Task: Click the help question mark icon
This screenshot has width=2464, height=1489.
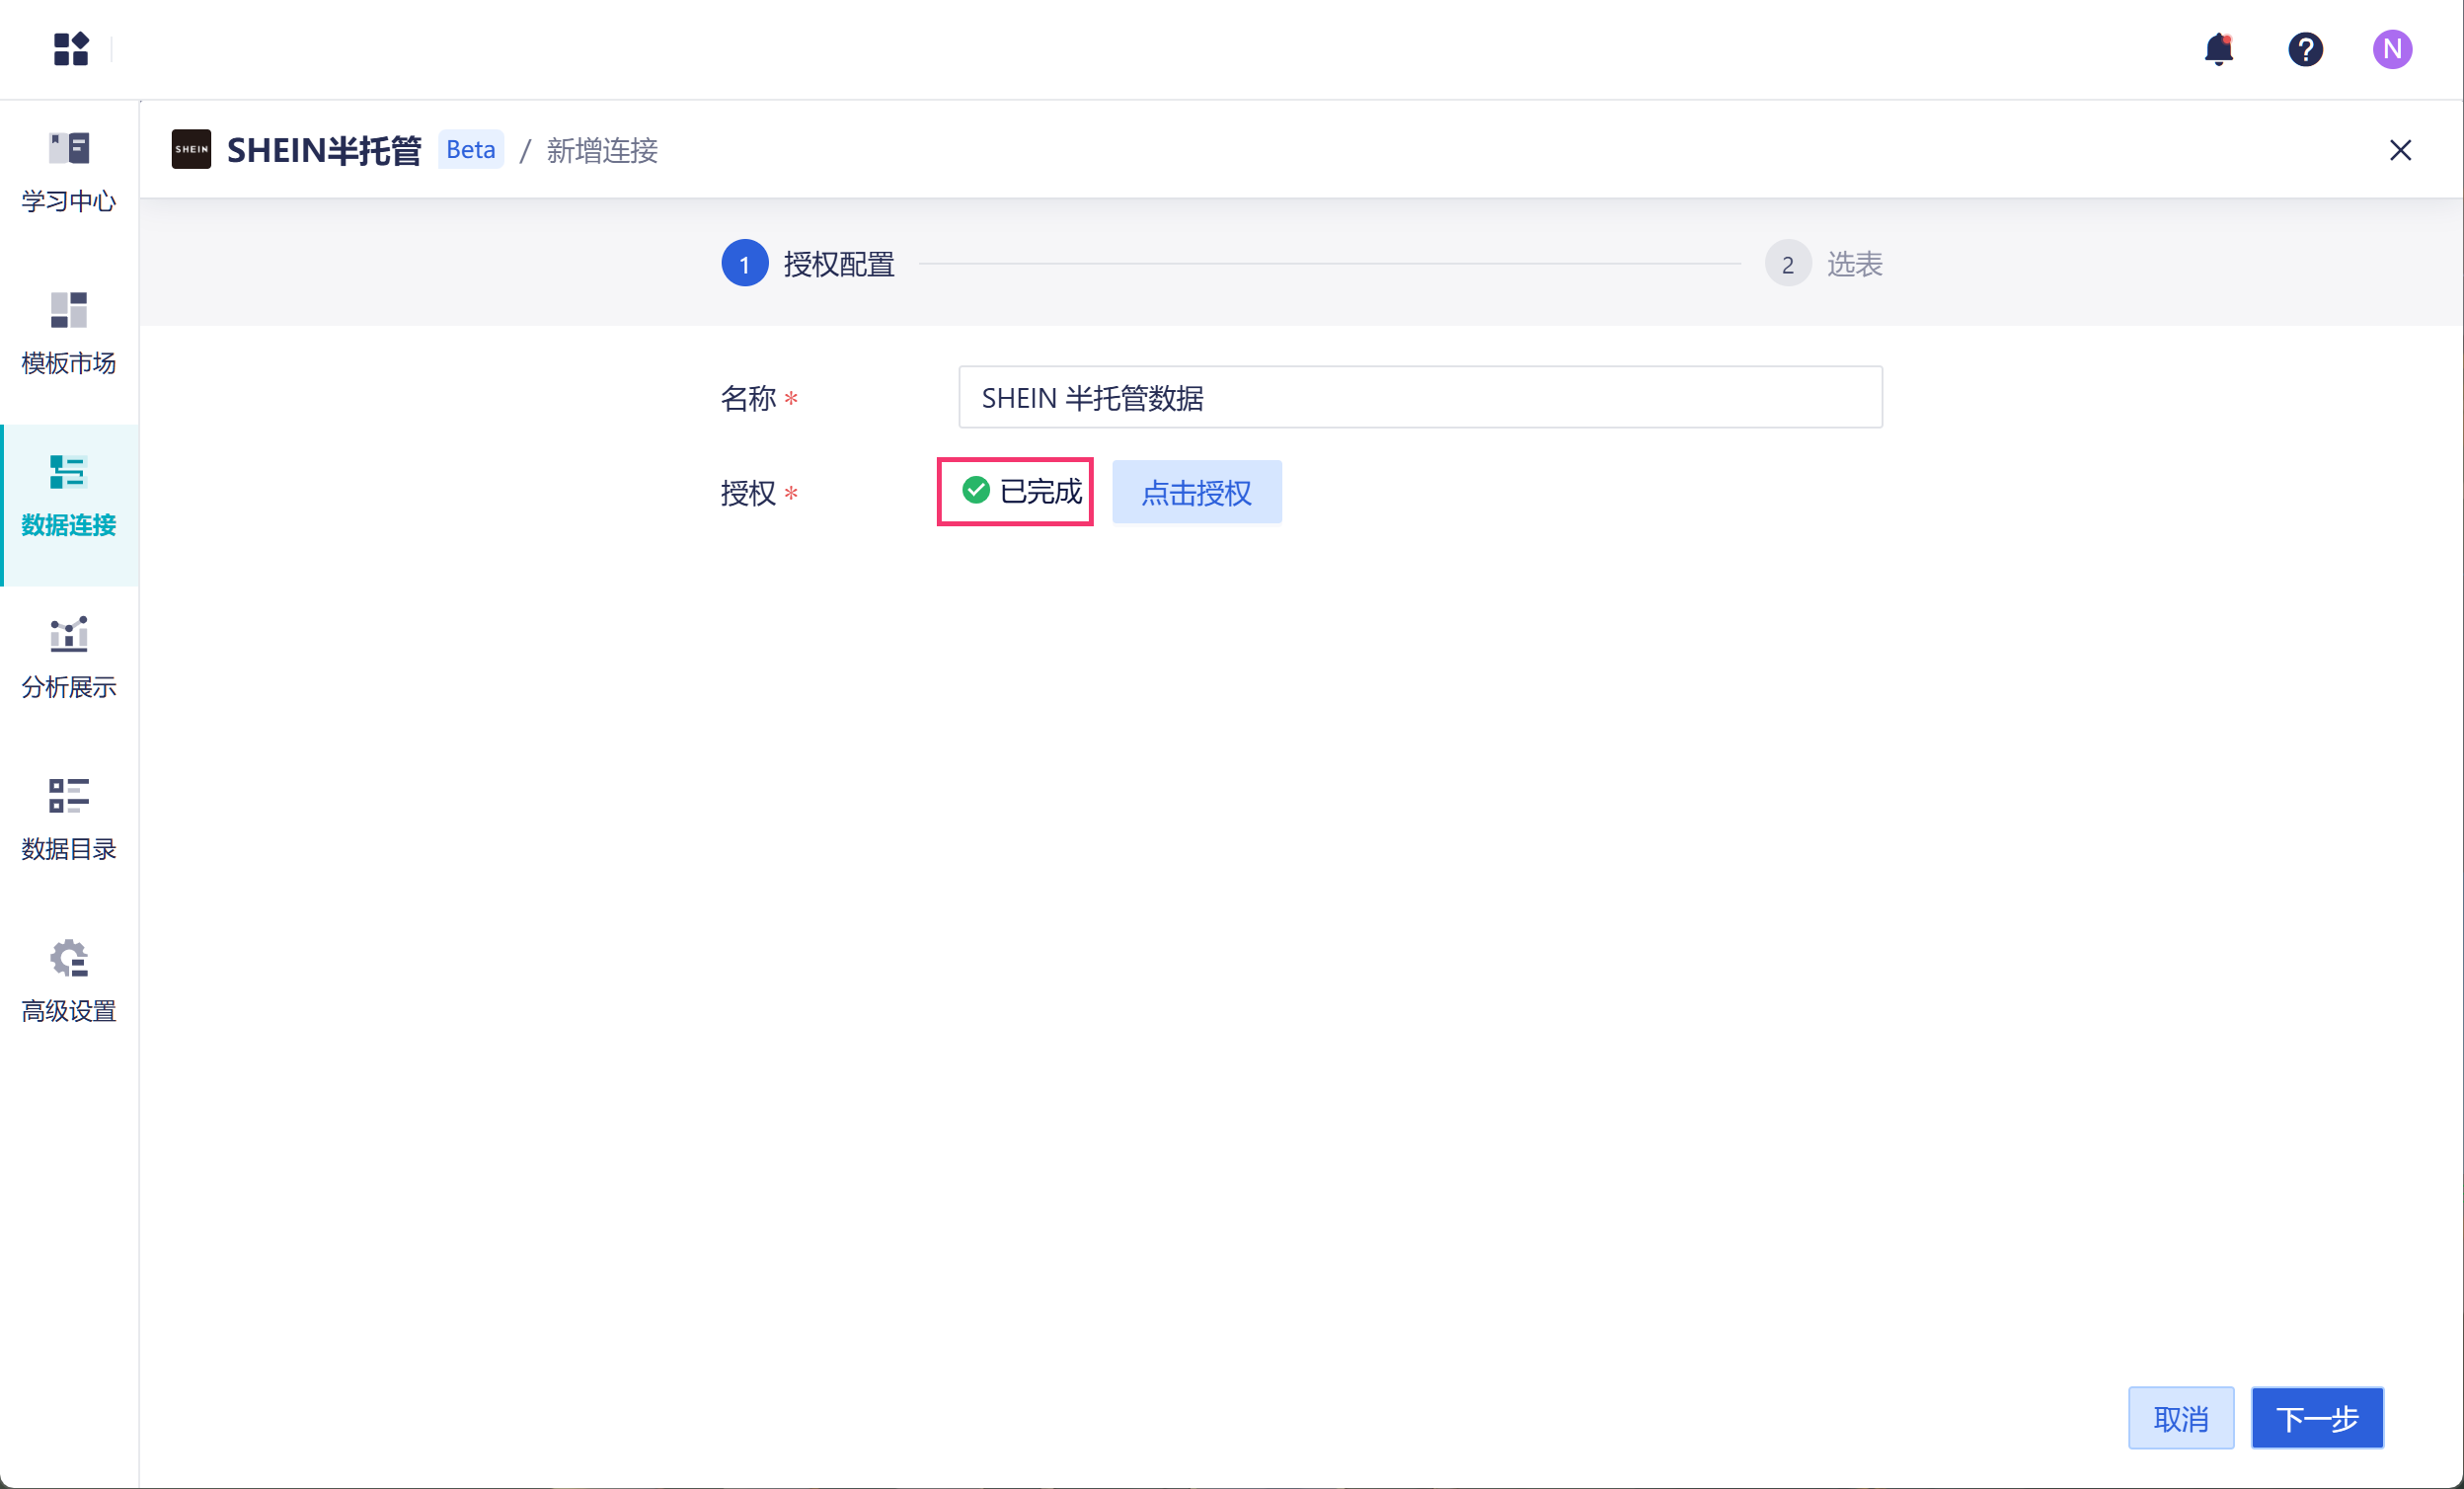Action: tap(2305, 49)
